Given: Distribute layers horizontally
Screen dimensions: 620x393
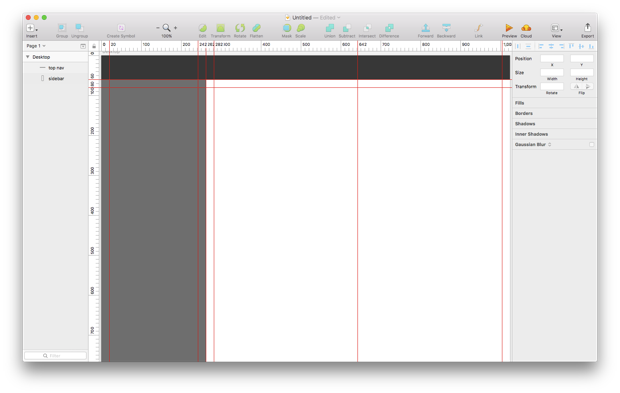Looking at the screenshot, I should point(518,46).
